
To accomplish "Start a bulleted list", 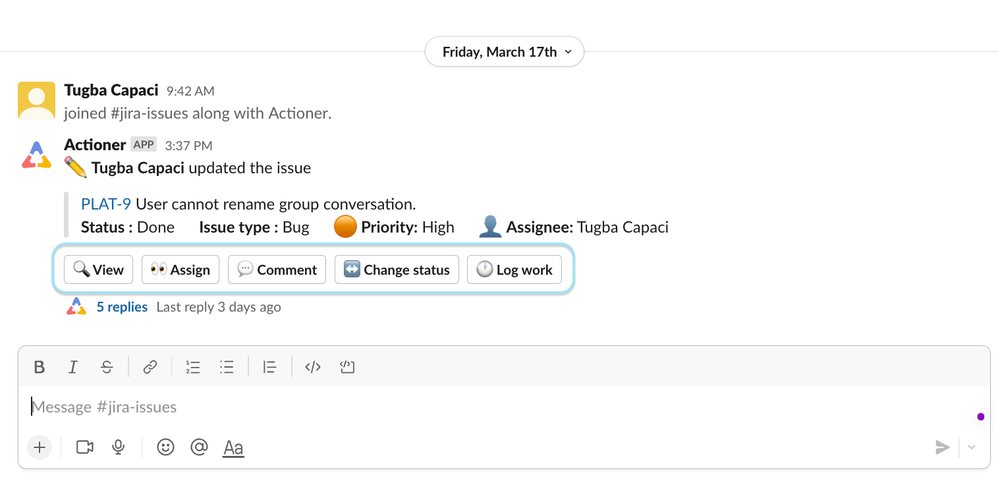I will click(227, 367).
